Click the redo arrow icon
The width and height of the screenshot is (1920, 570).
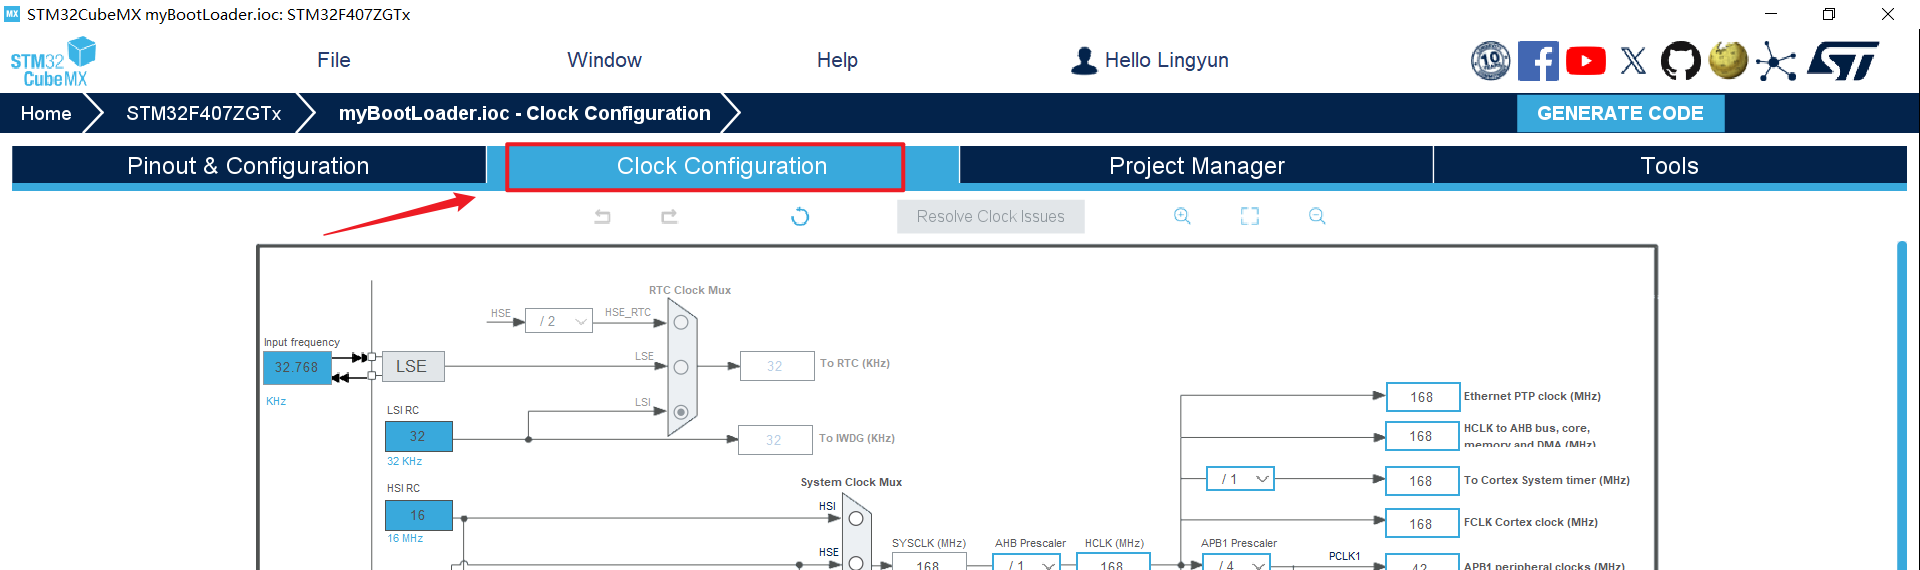pos(669,216)
